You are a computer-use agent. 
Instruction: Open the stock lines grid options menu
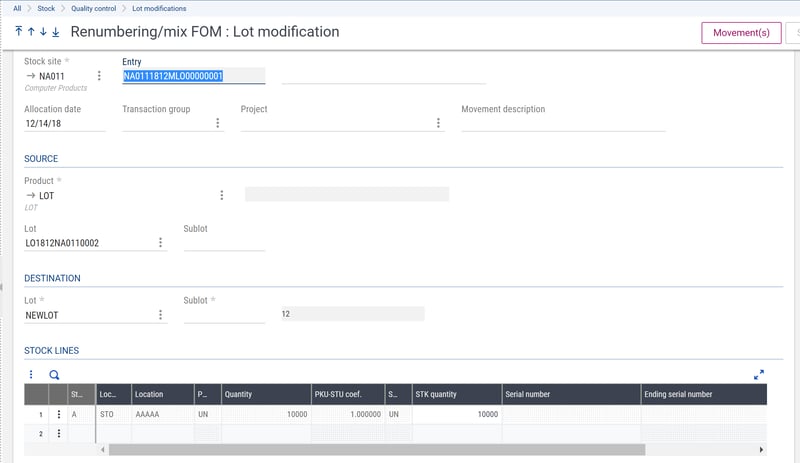tap(32, 374)
